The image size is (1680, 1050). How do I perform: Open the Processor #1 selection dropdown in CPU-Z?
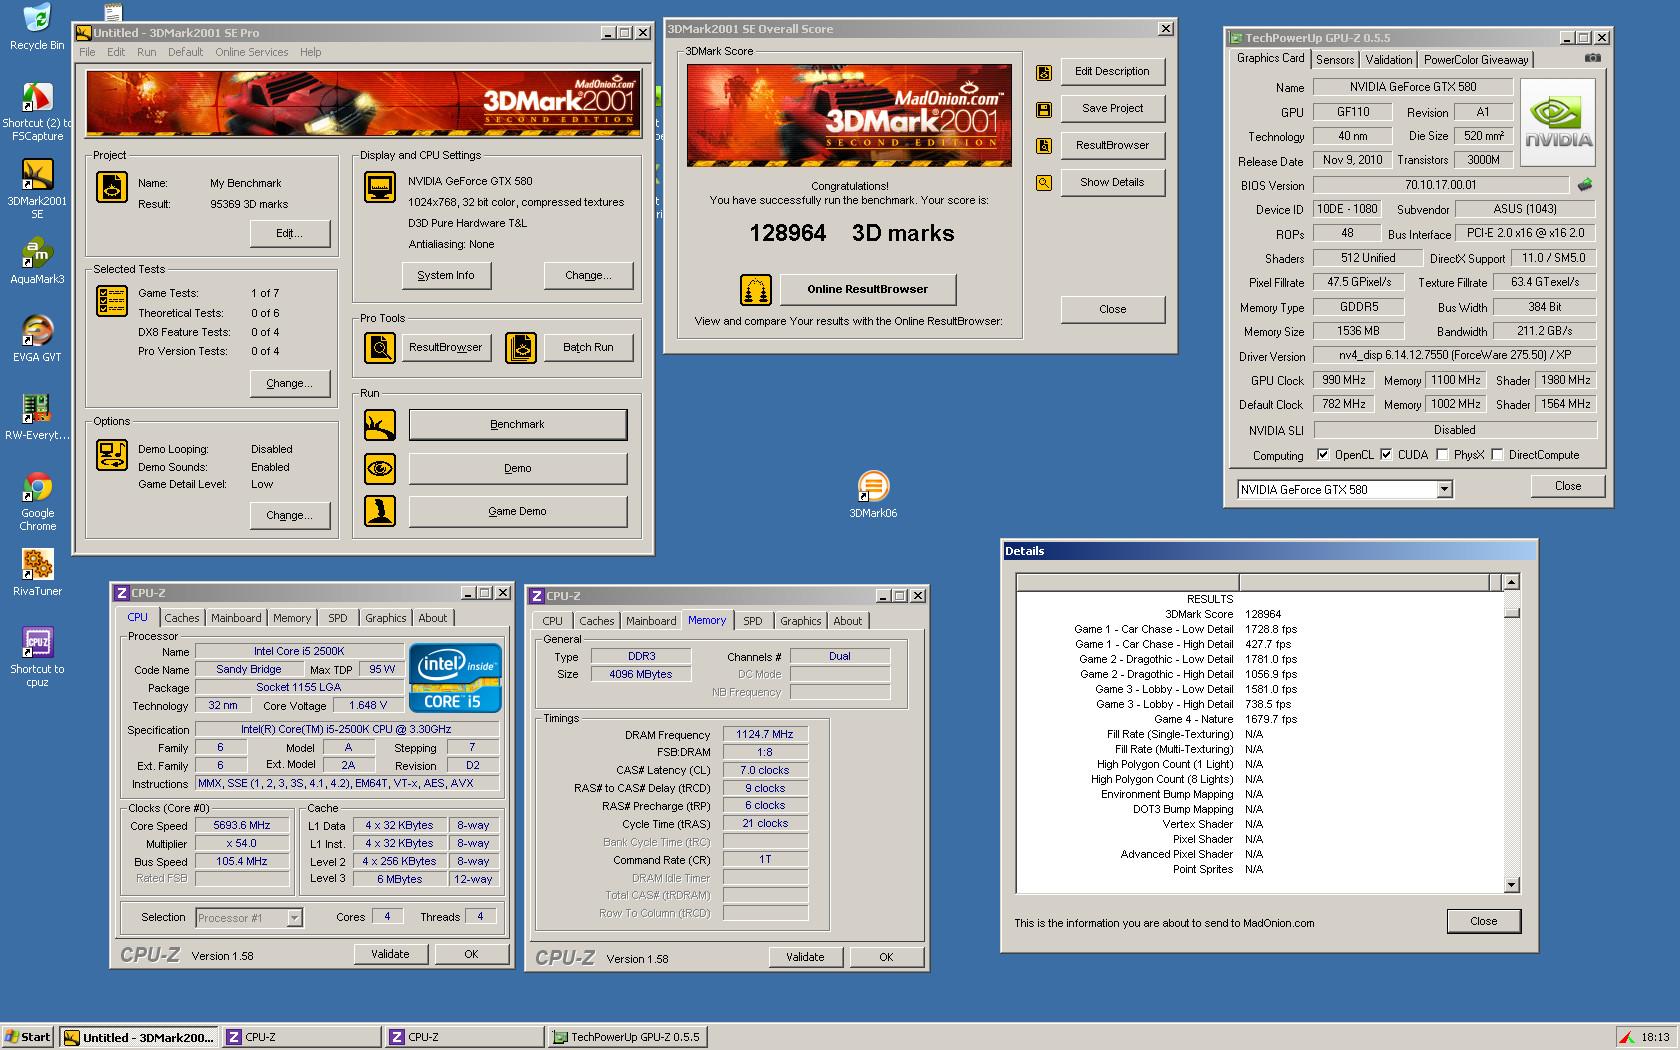294,918
